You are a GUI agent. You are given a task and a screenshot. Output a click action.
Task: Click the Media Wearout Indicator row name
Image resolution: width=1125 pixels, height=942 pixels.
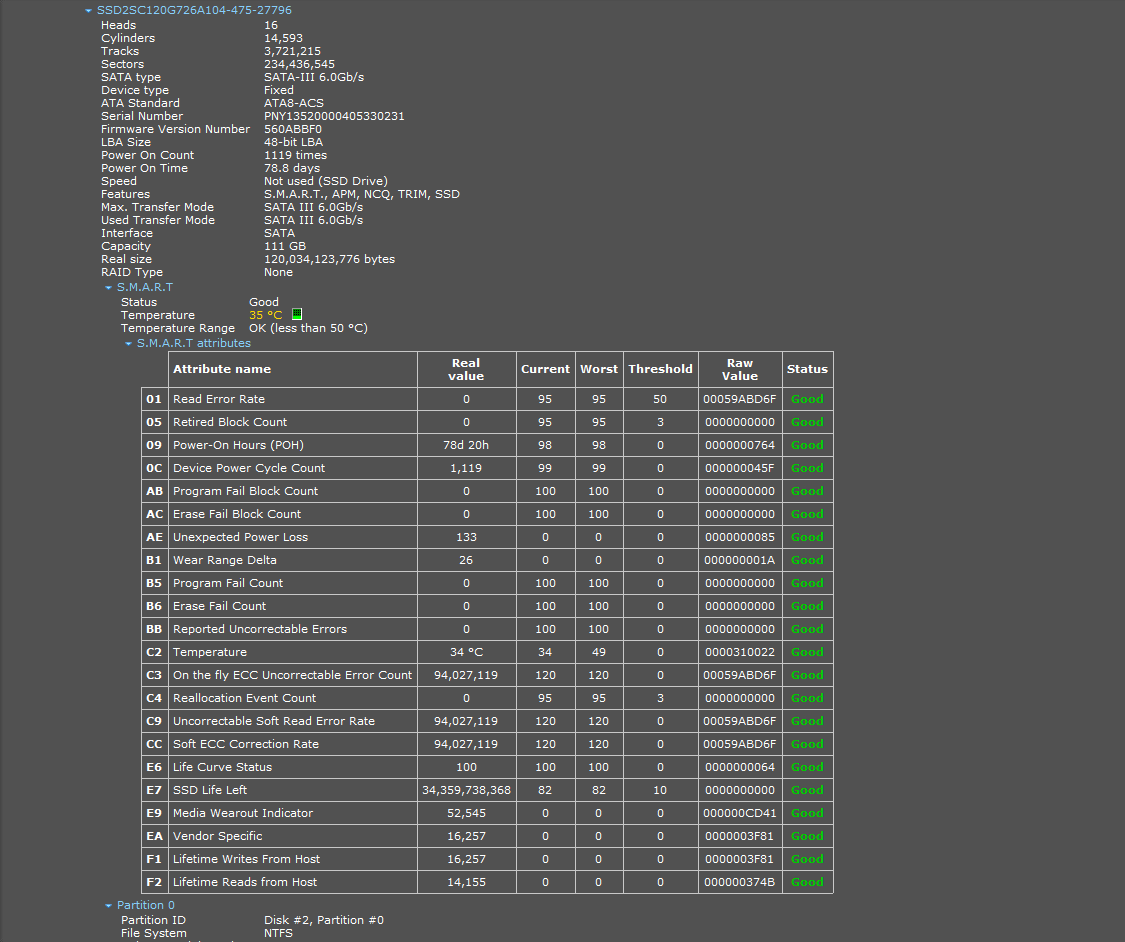click(243, 812)
